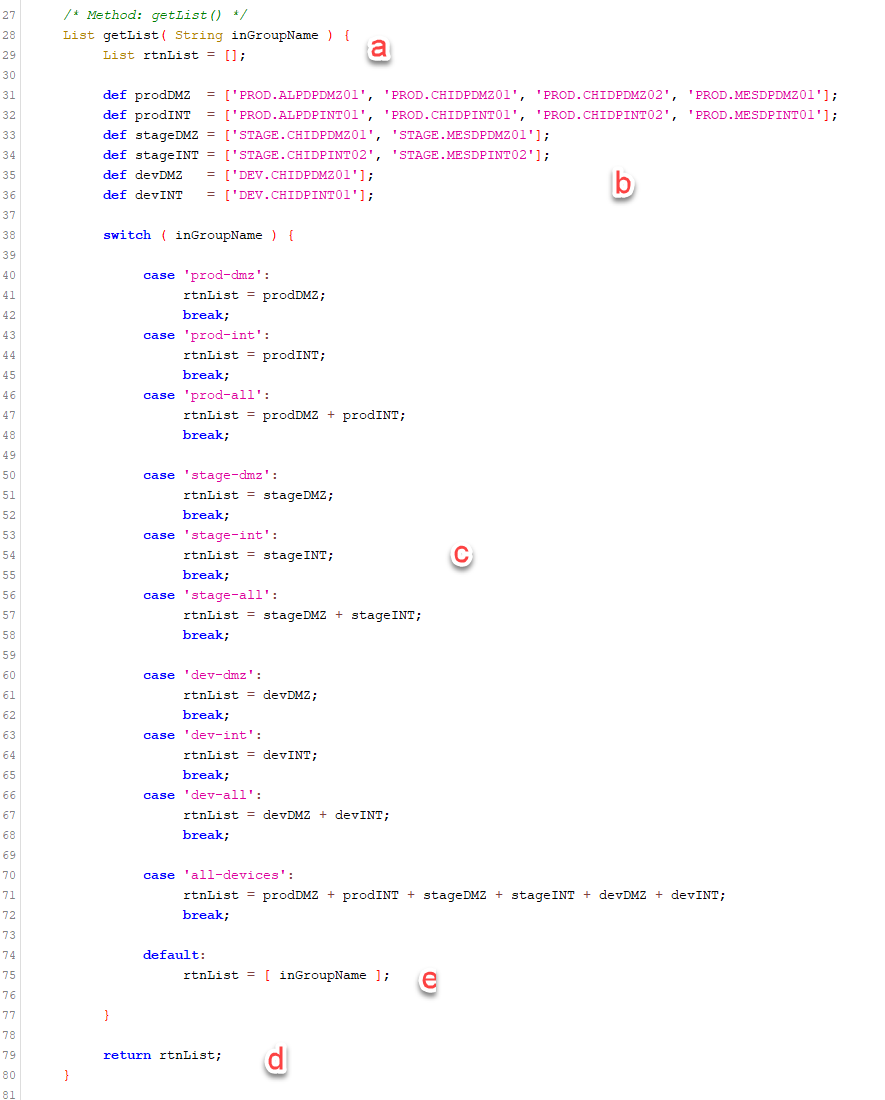This screenshot has width=885, height=1100.
Task: Click line number 28 in the gutter
Action: point(10,35)
